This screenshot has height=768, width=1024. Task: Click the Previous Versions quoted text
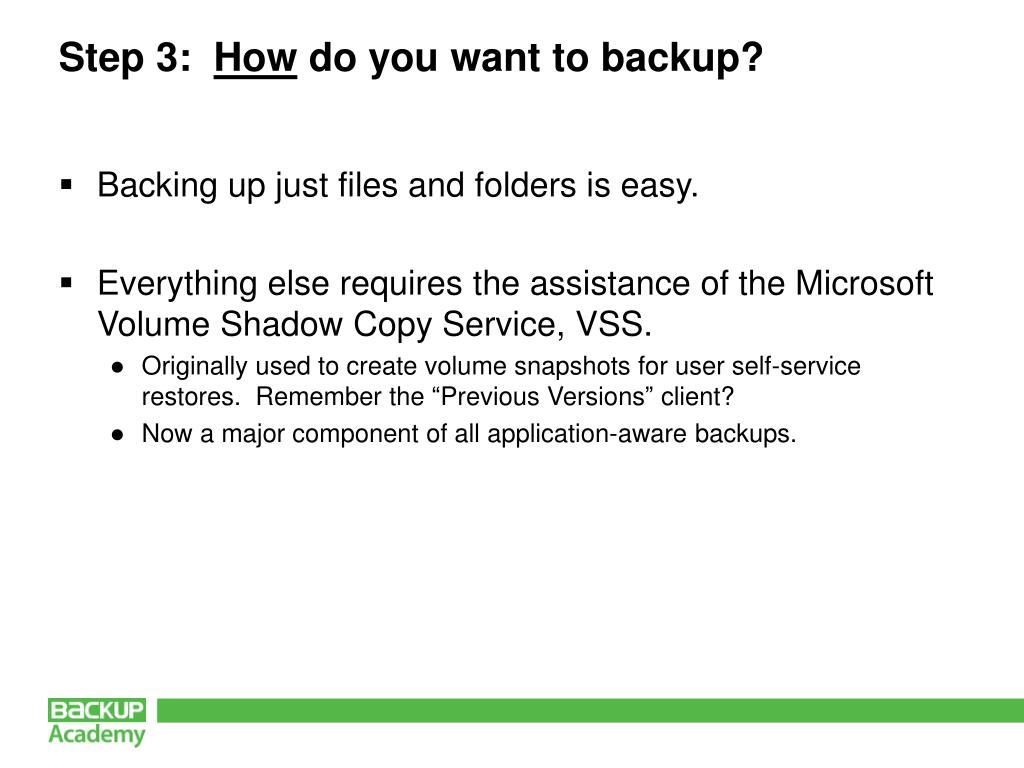(543, 397)
